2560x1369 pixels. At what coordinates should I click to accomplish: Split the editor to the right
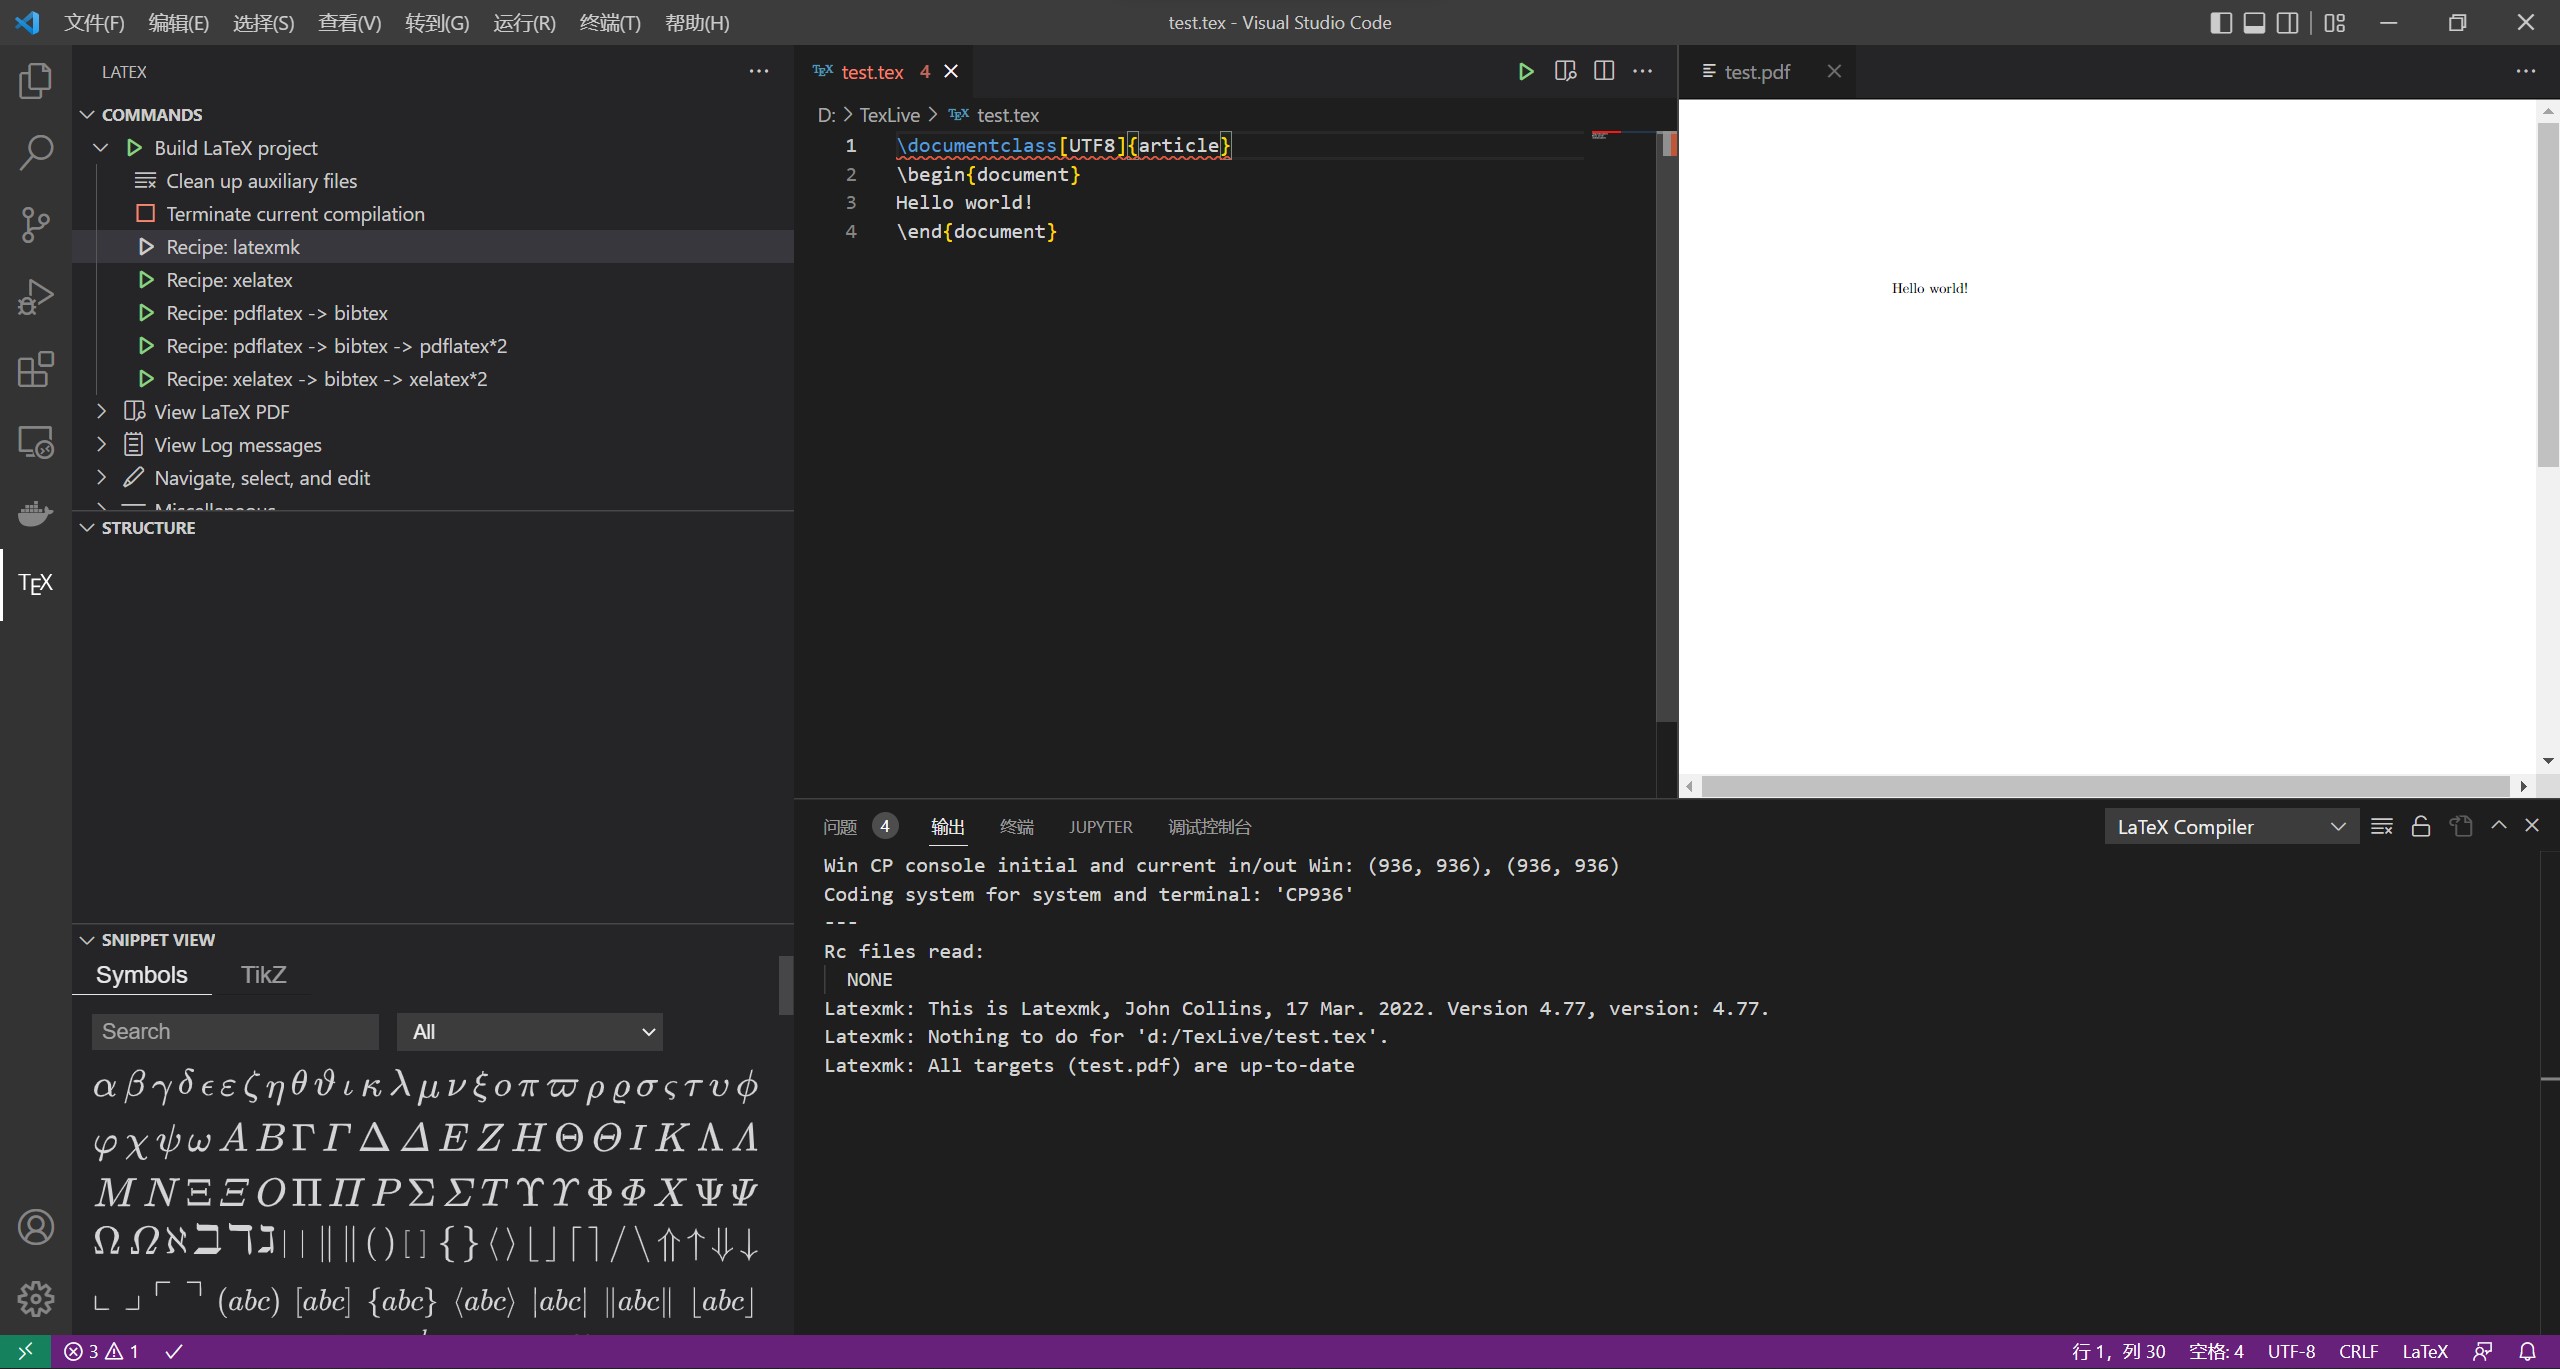click(1604, 71)
